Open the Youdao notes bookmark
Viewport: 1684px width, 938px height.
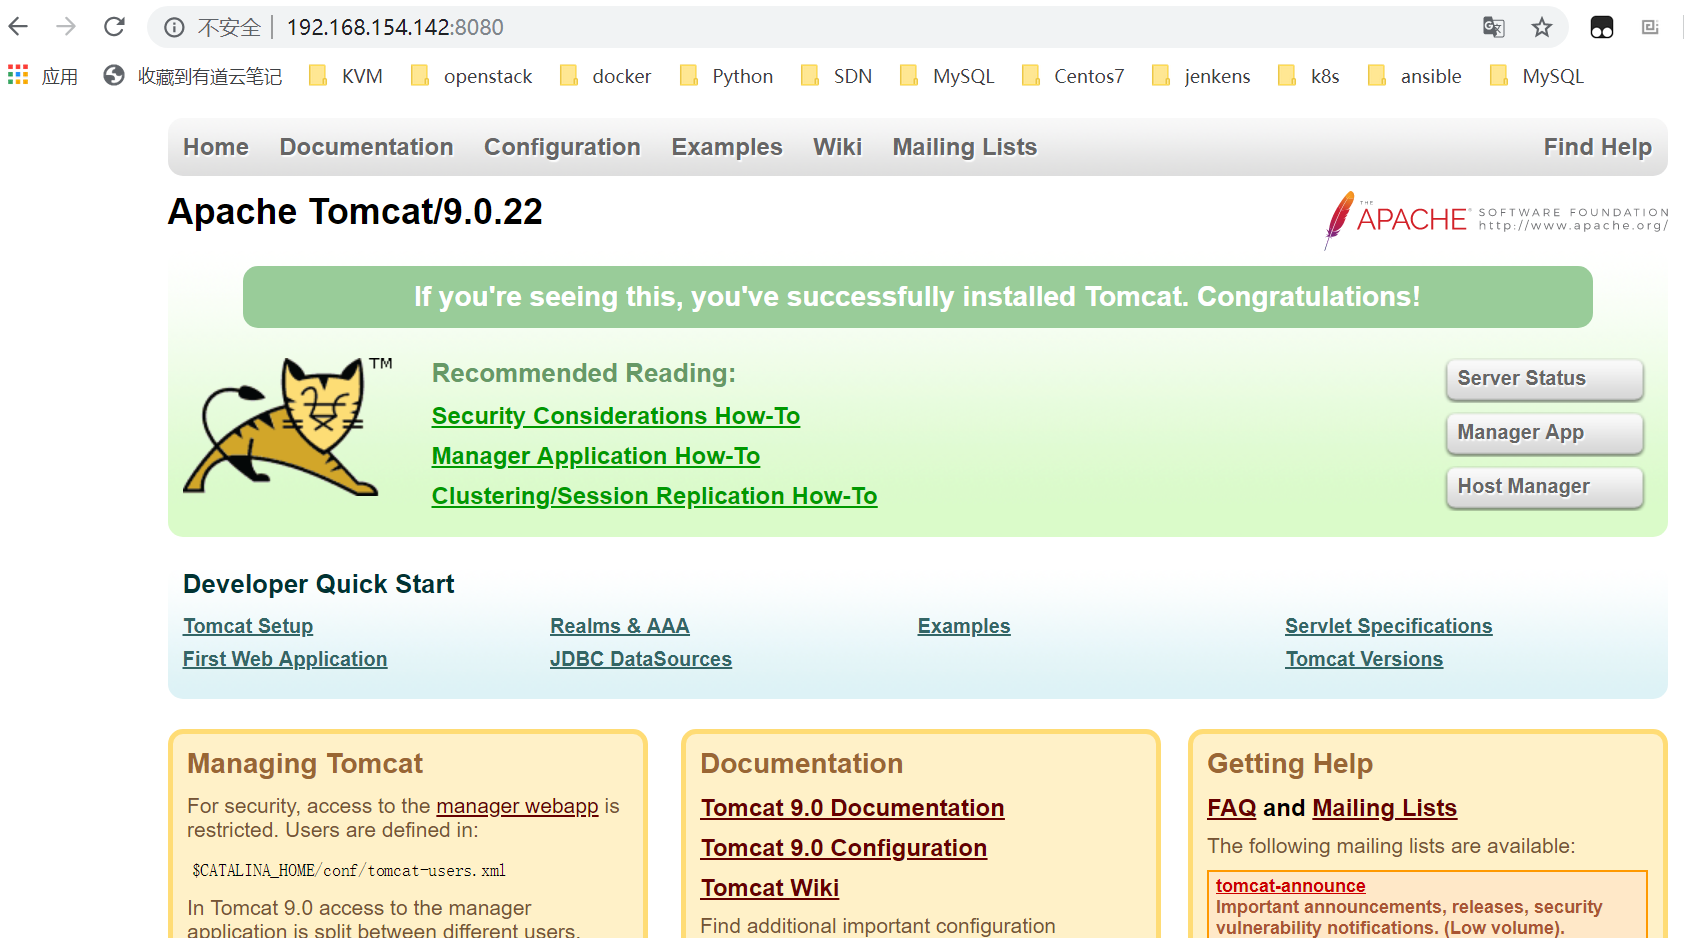(x=193, y=76)
